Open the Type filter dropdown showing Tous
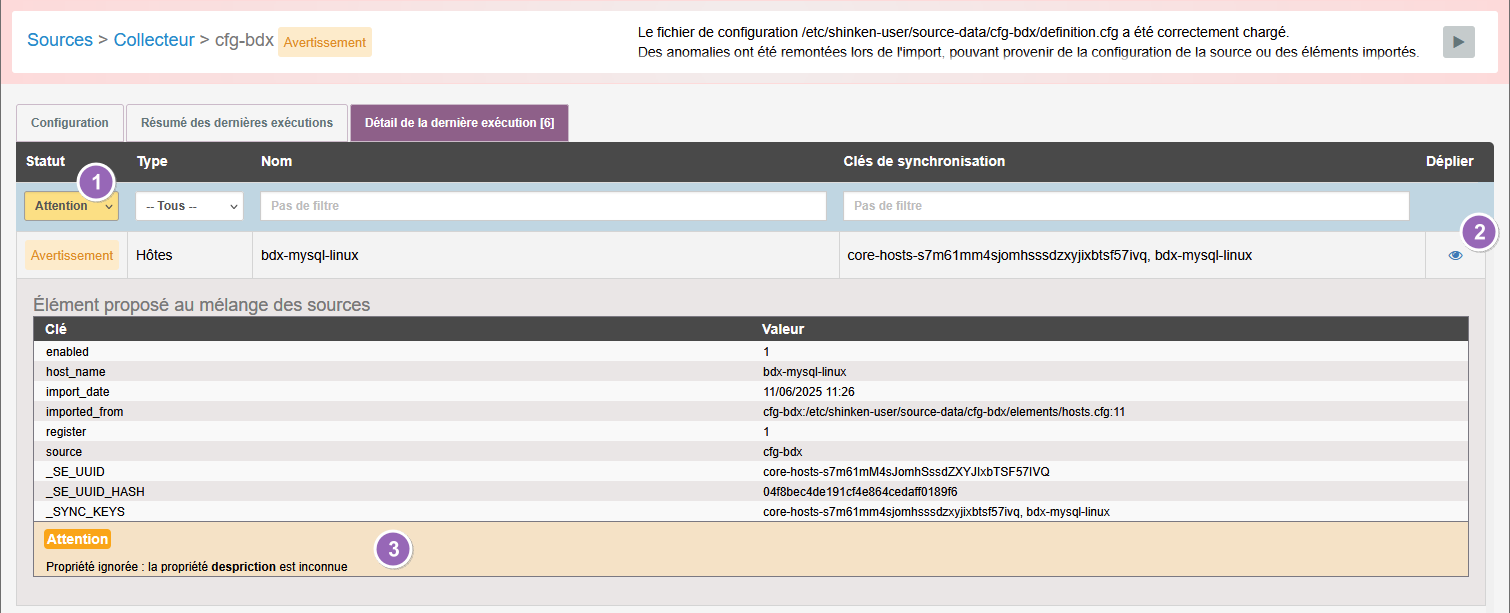The image size is (1510, 613). (x=189, y=206)
